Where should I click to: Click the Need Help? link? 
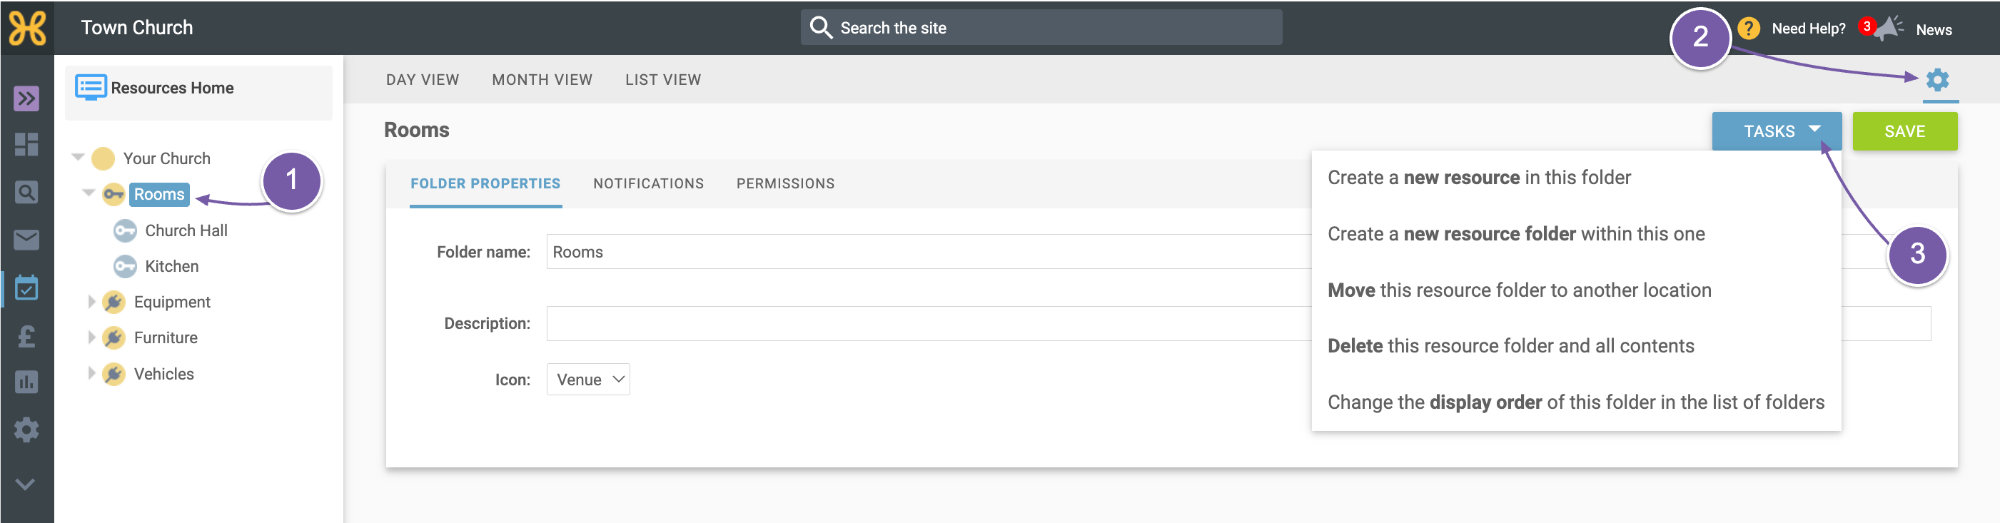(1808, 28)
